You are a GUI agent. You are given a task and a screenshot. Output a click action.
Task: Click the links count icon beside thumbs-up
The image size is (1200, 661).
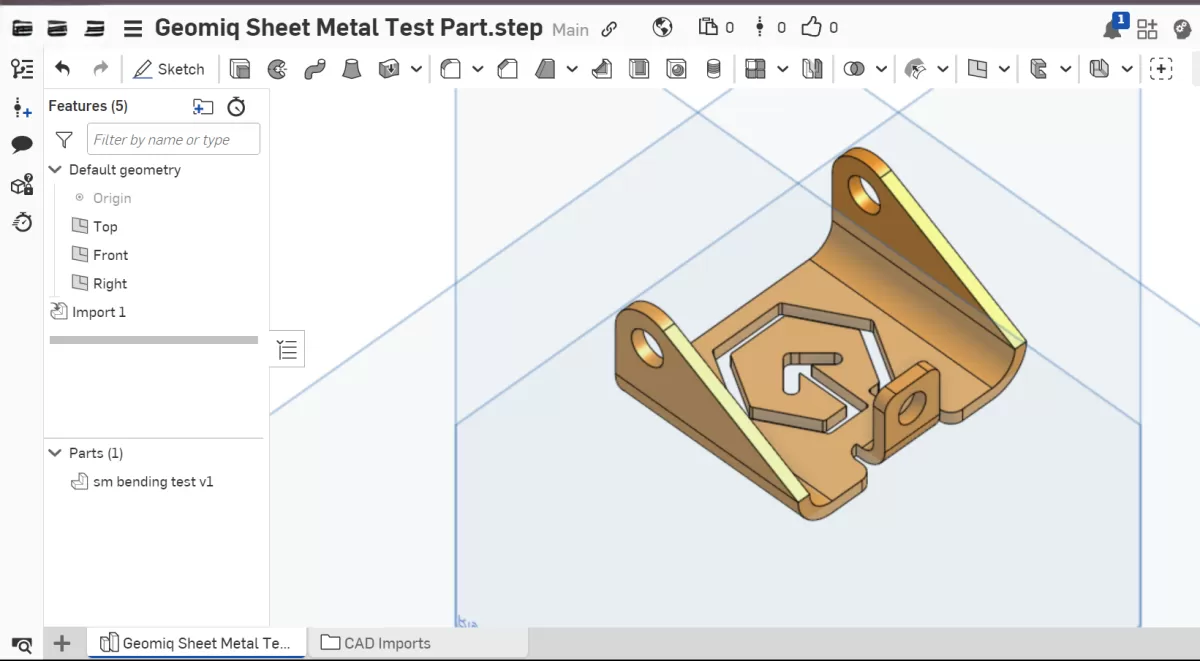coord(760,28)
